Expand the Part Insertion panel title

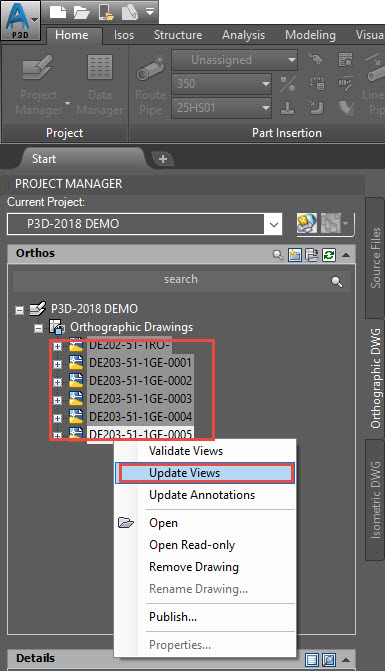point(287,133)
